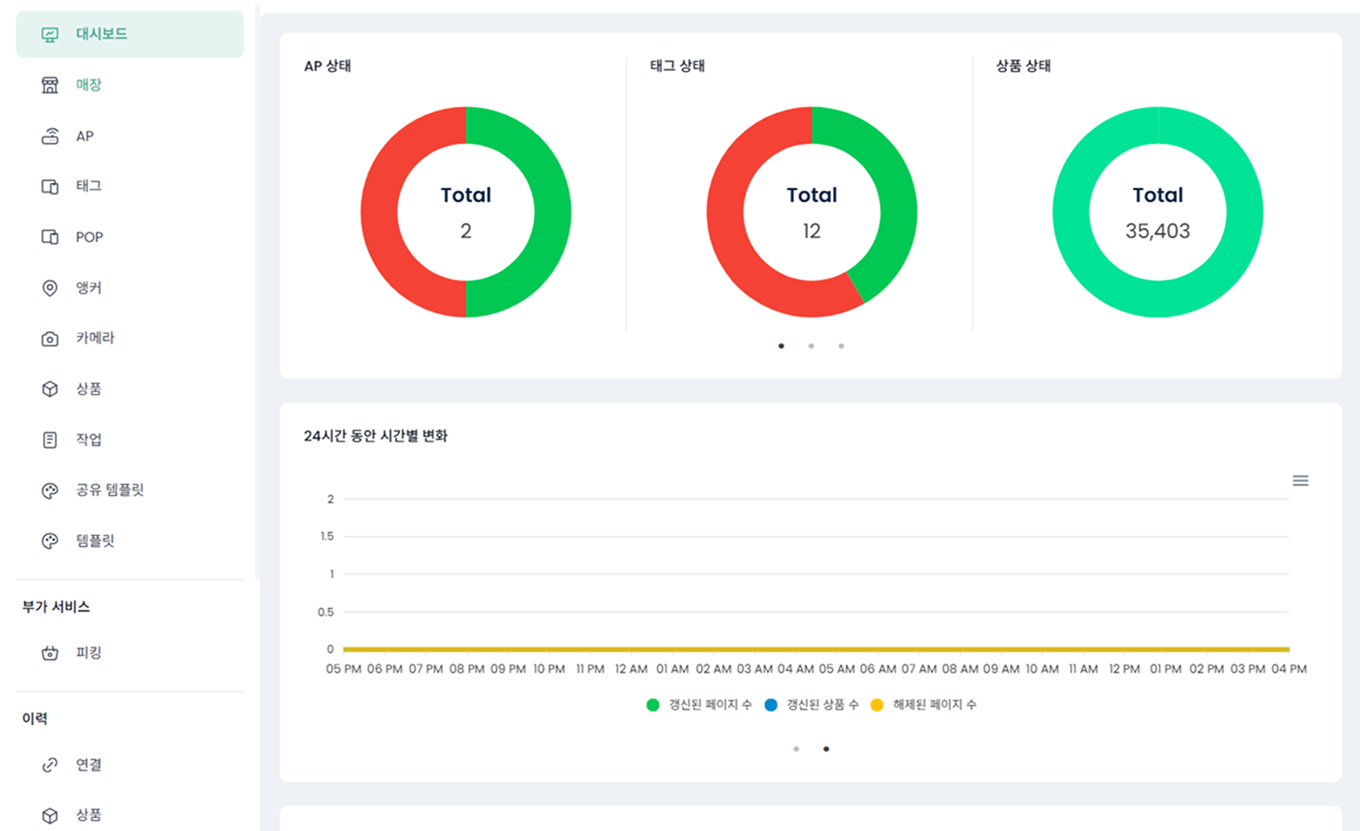Open 상품 menu label above 작업
This screenshot has height=831, width=1360.
89,389
